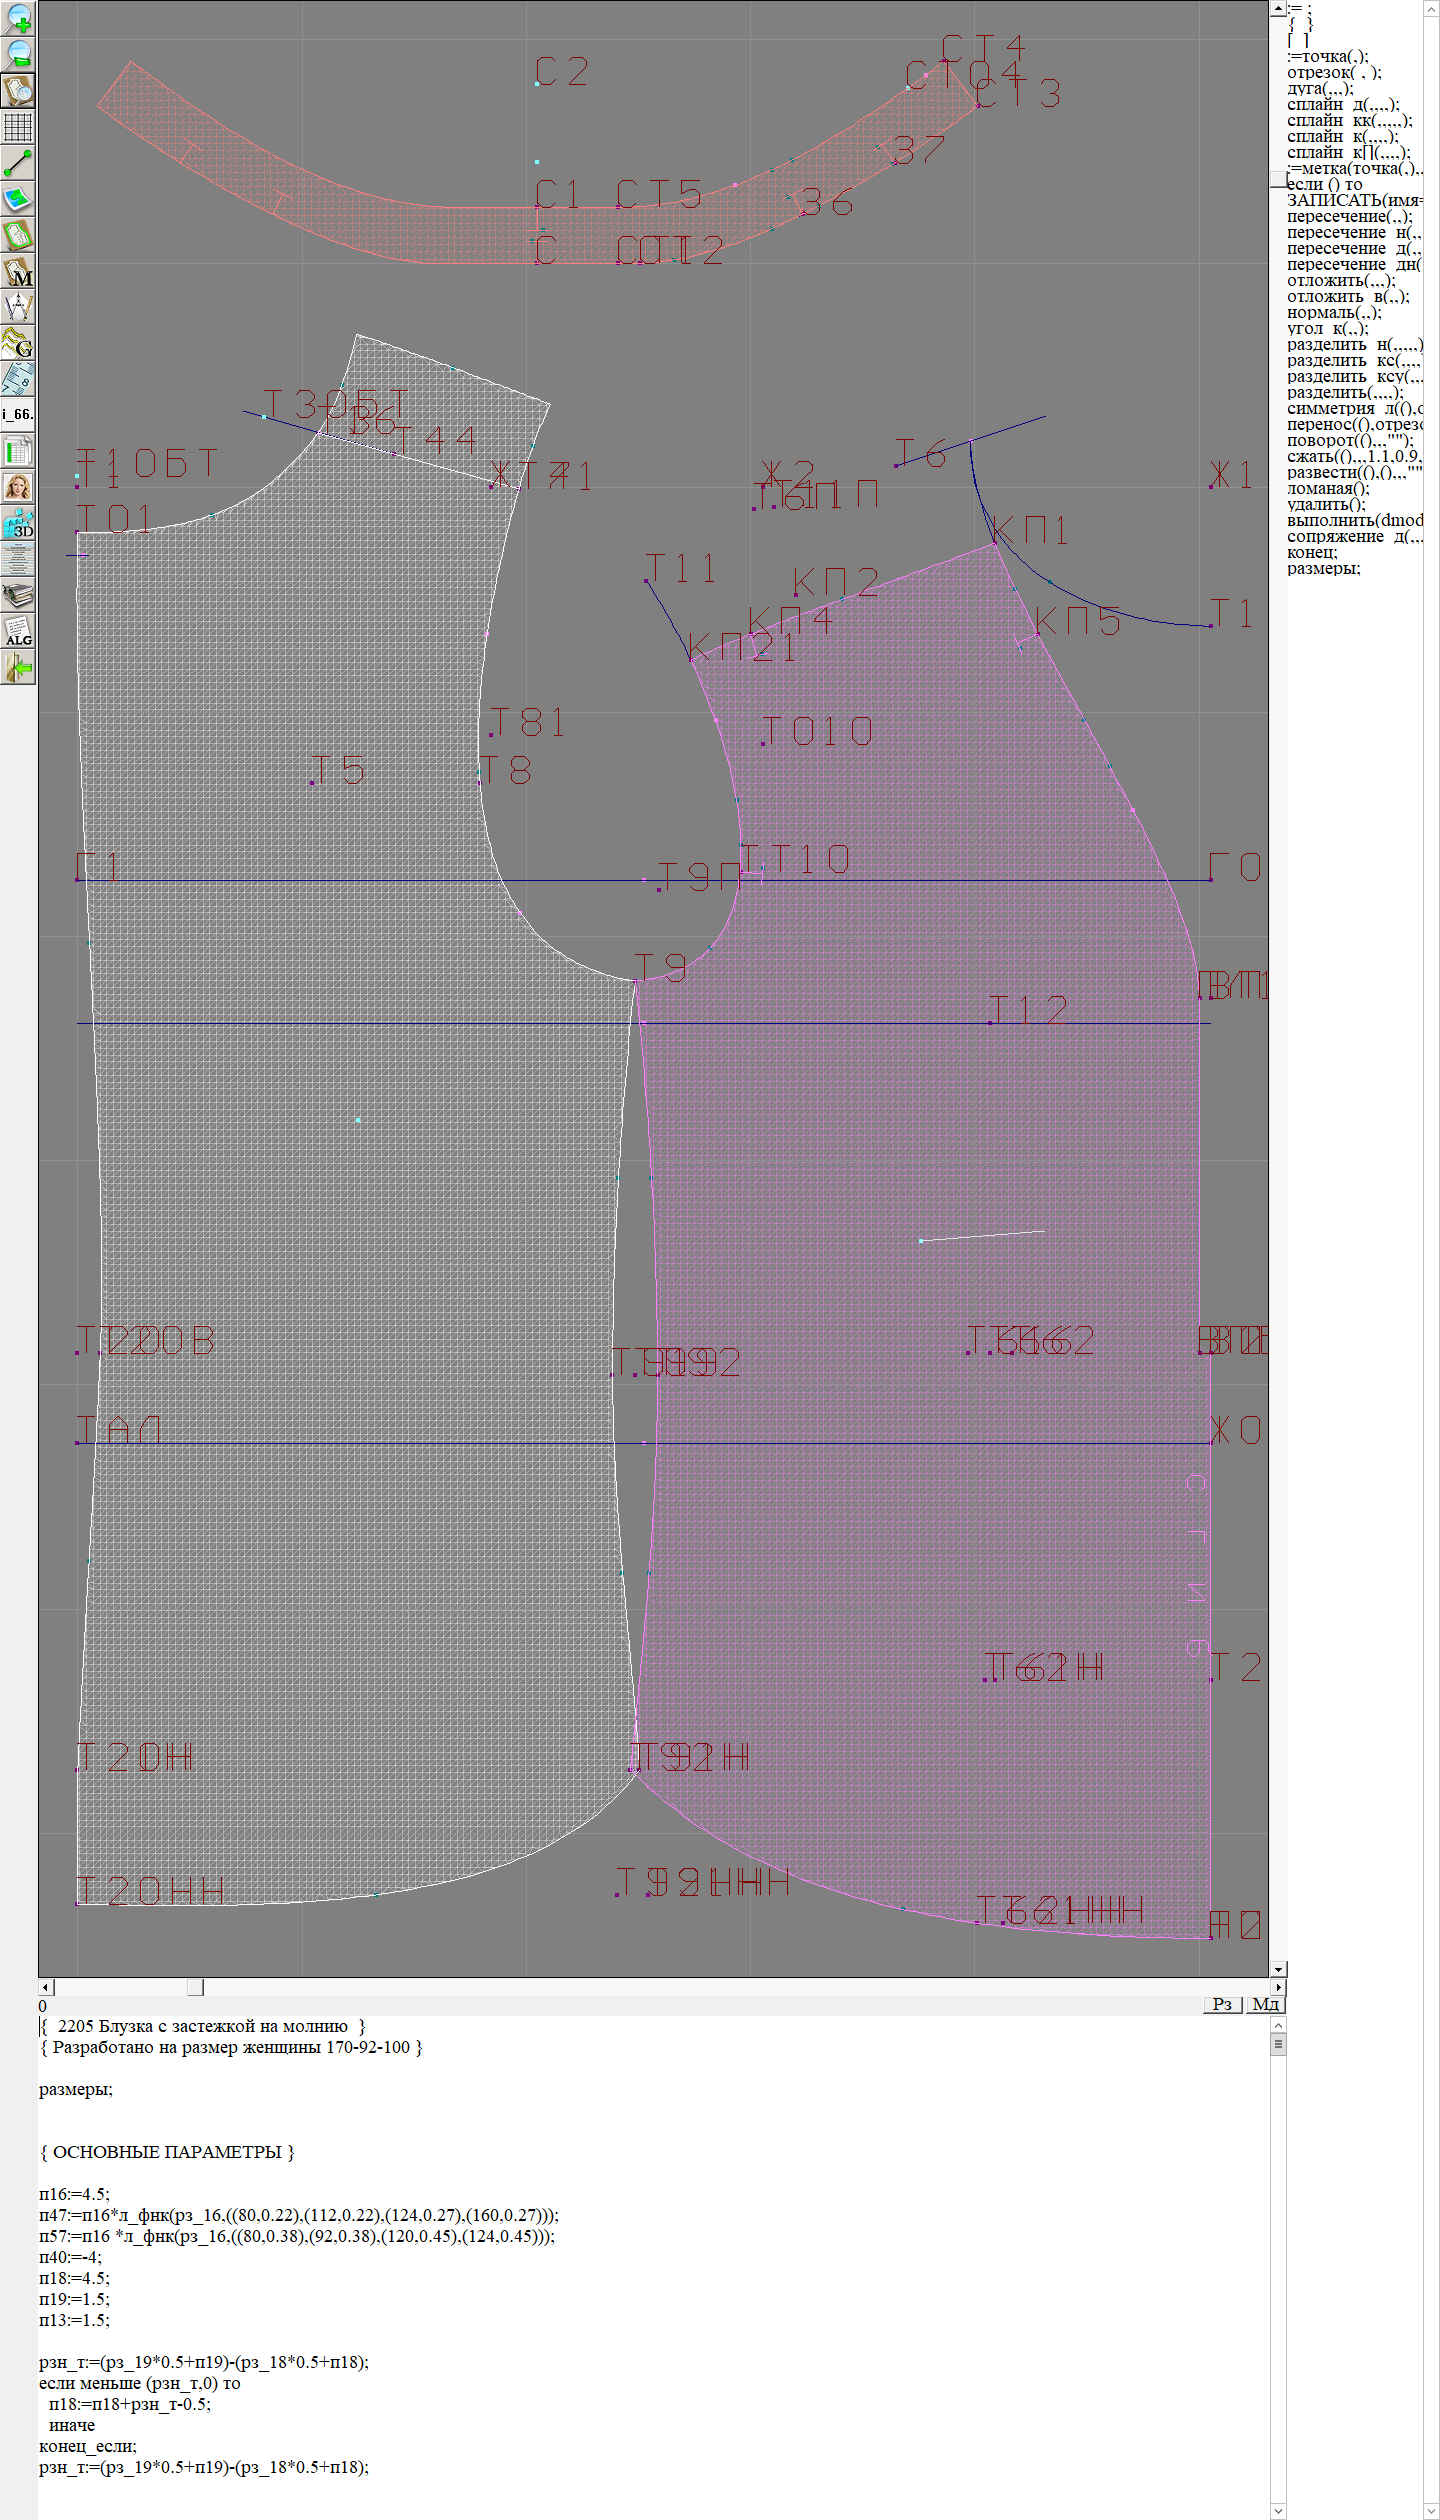Click the i_66. label button in toolbar
Viewport: 1440px width, 2520px height.
tap(18, 414)
